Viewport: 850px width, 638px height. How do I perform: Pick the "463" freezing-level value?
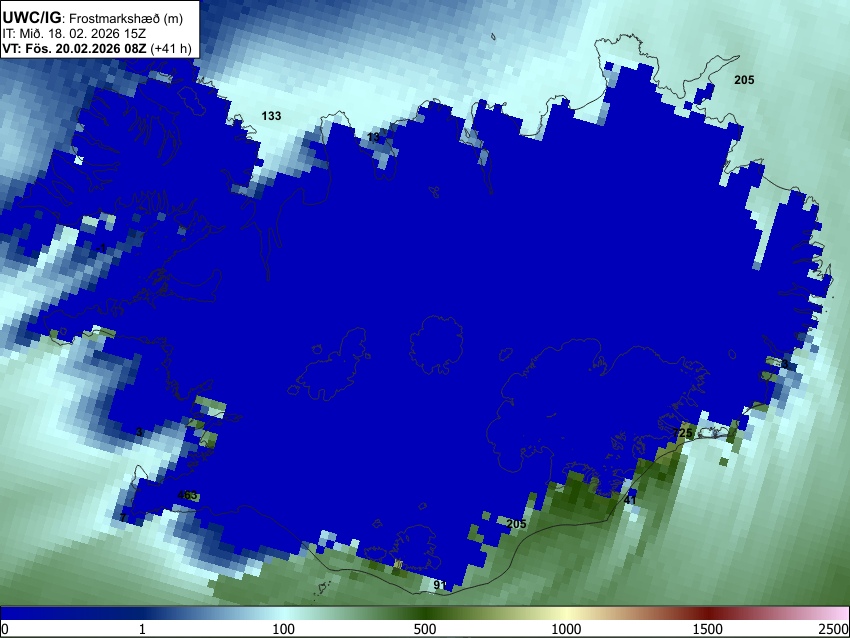tap(187, 495)
